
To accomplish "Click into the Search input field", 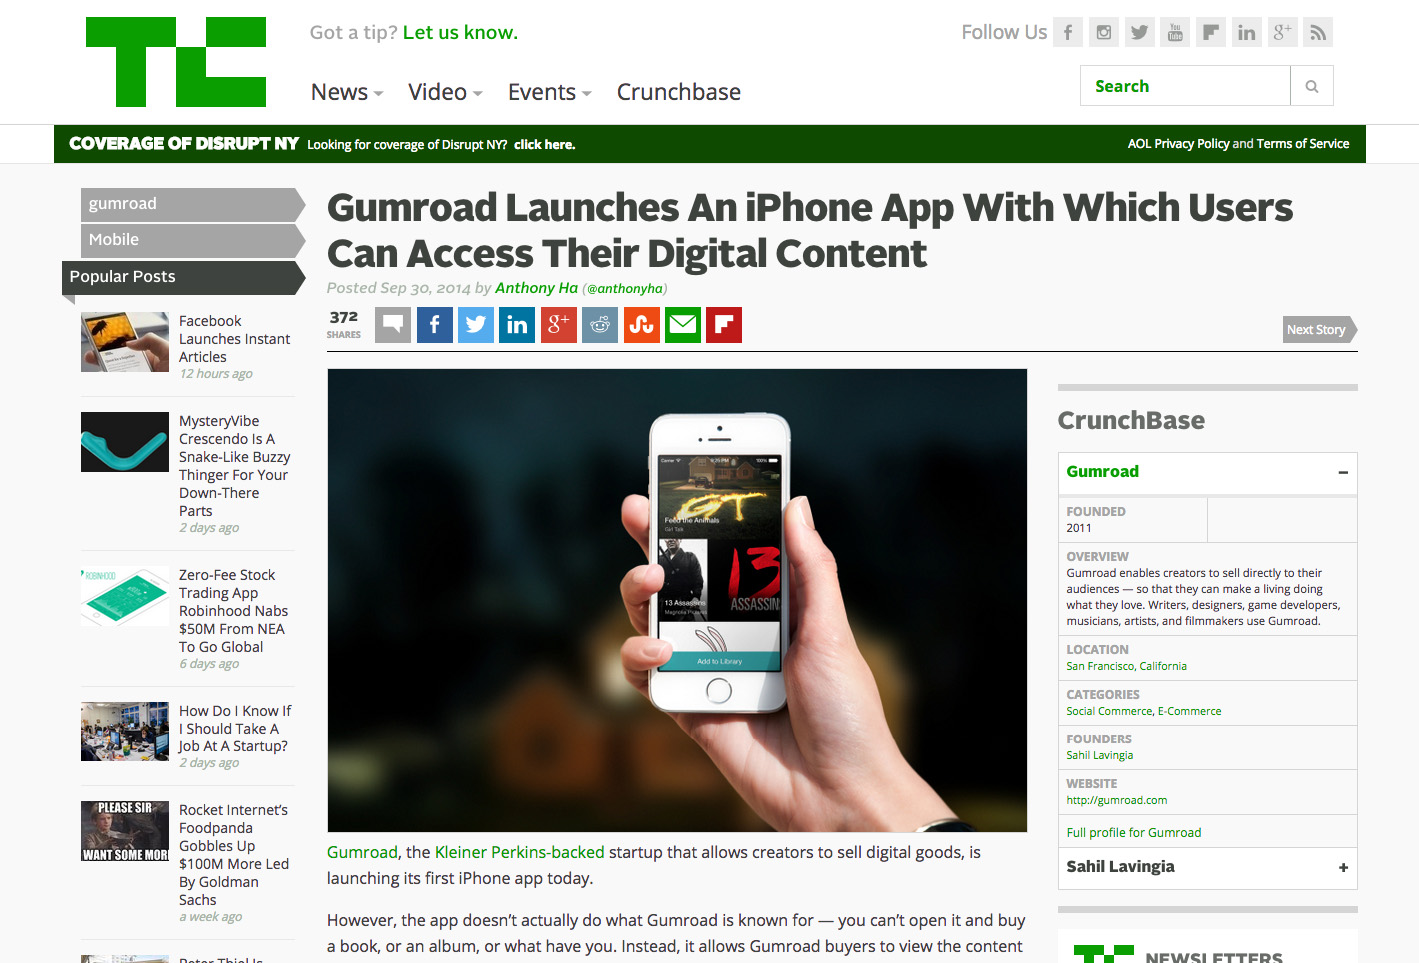I will tap(1185, 86).
